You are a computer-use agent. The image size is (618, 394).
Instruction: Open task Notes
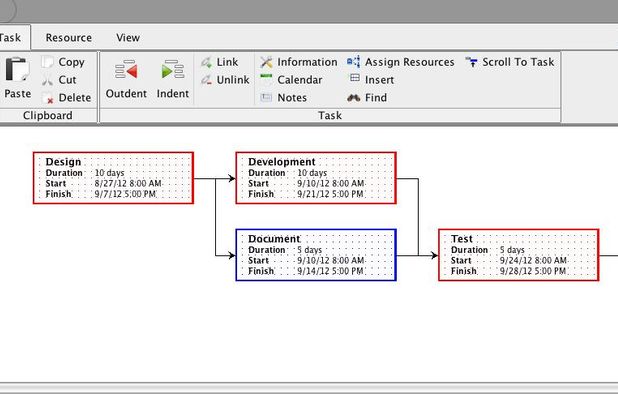click(283, 98)
